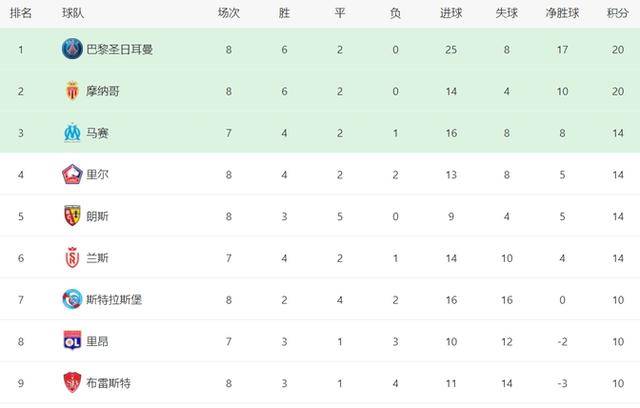Click the Paris Saint-Germain club logo
The width and height of the screenshot is (640, 408).
point(72,49)
